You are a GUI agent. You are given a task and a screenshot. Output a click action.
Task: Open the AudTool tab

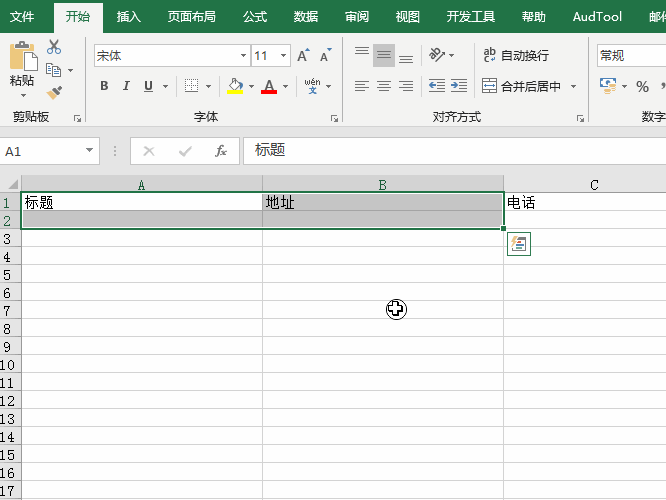pos(597,17)
